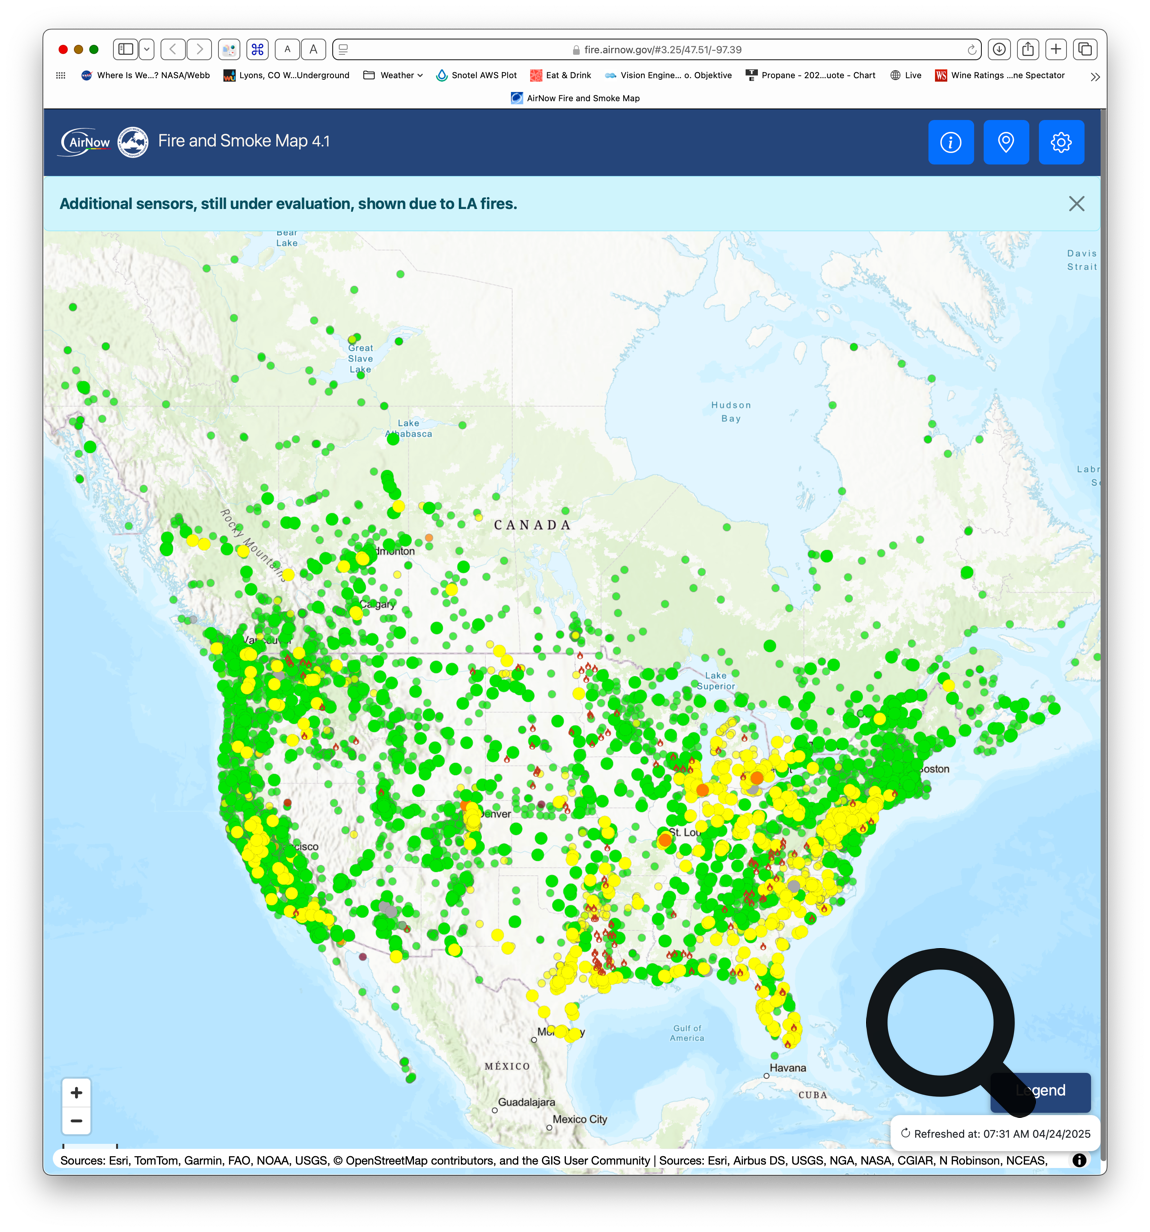Viewport: 1150px width, 1232px height.
Task: Toggle the Safari sidebar
Action: click(125, 49)
